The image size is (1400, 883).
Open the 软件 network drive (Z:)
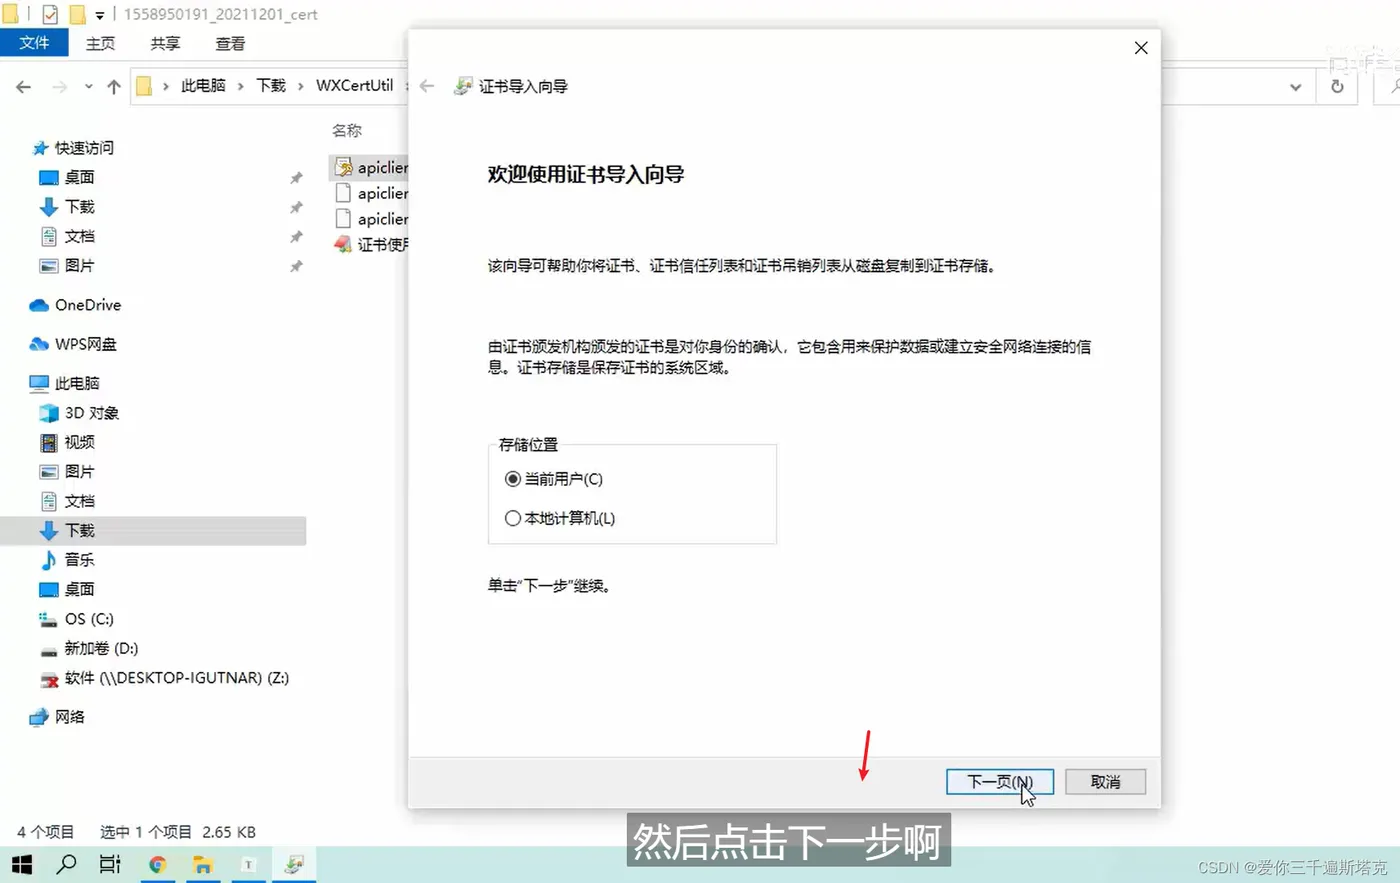176,678
